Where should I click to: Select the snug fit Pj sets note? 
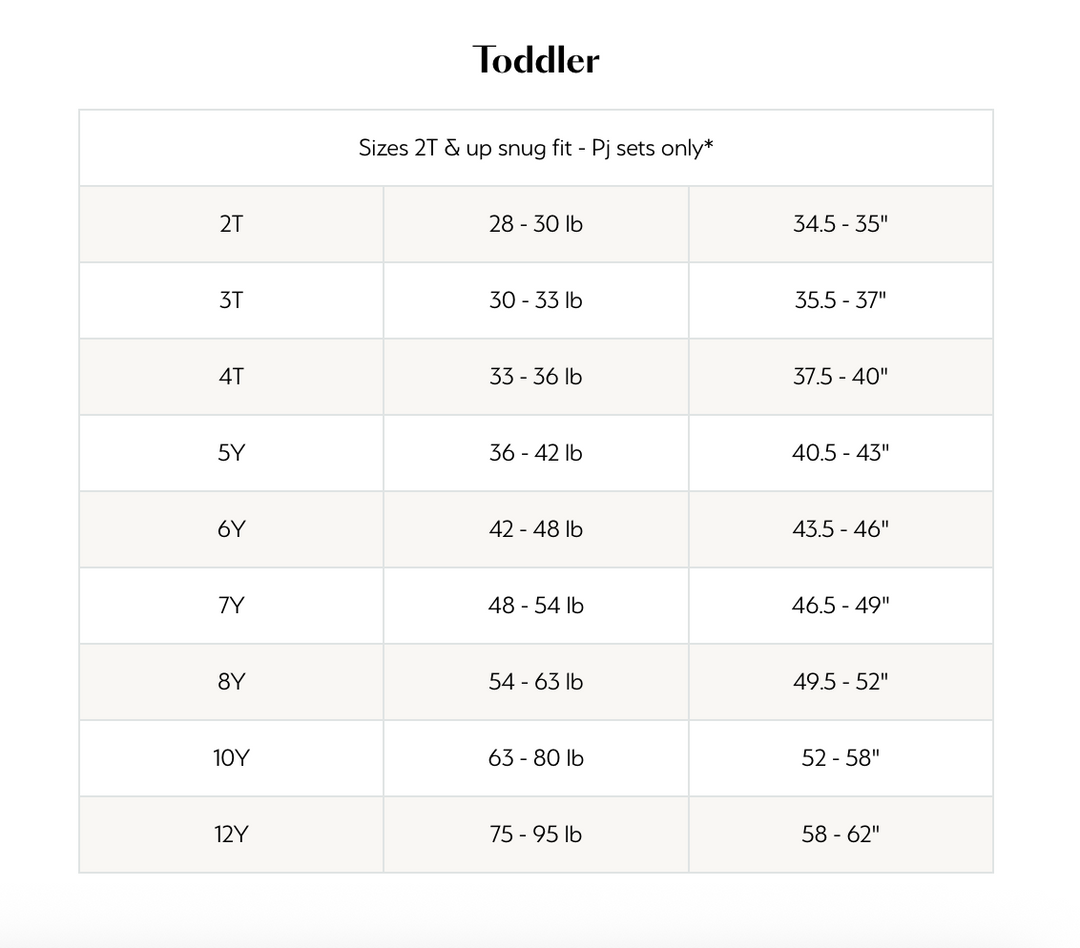(536, 148)
